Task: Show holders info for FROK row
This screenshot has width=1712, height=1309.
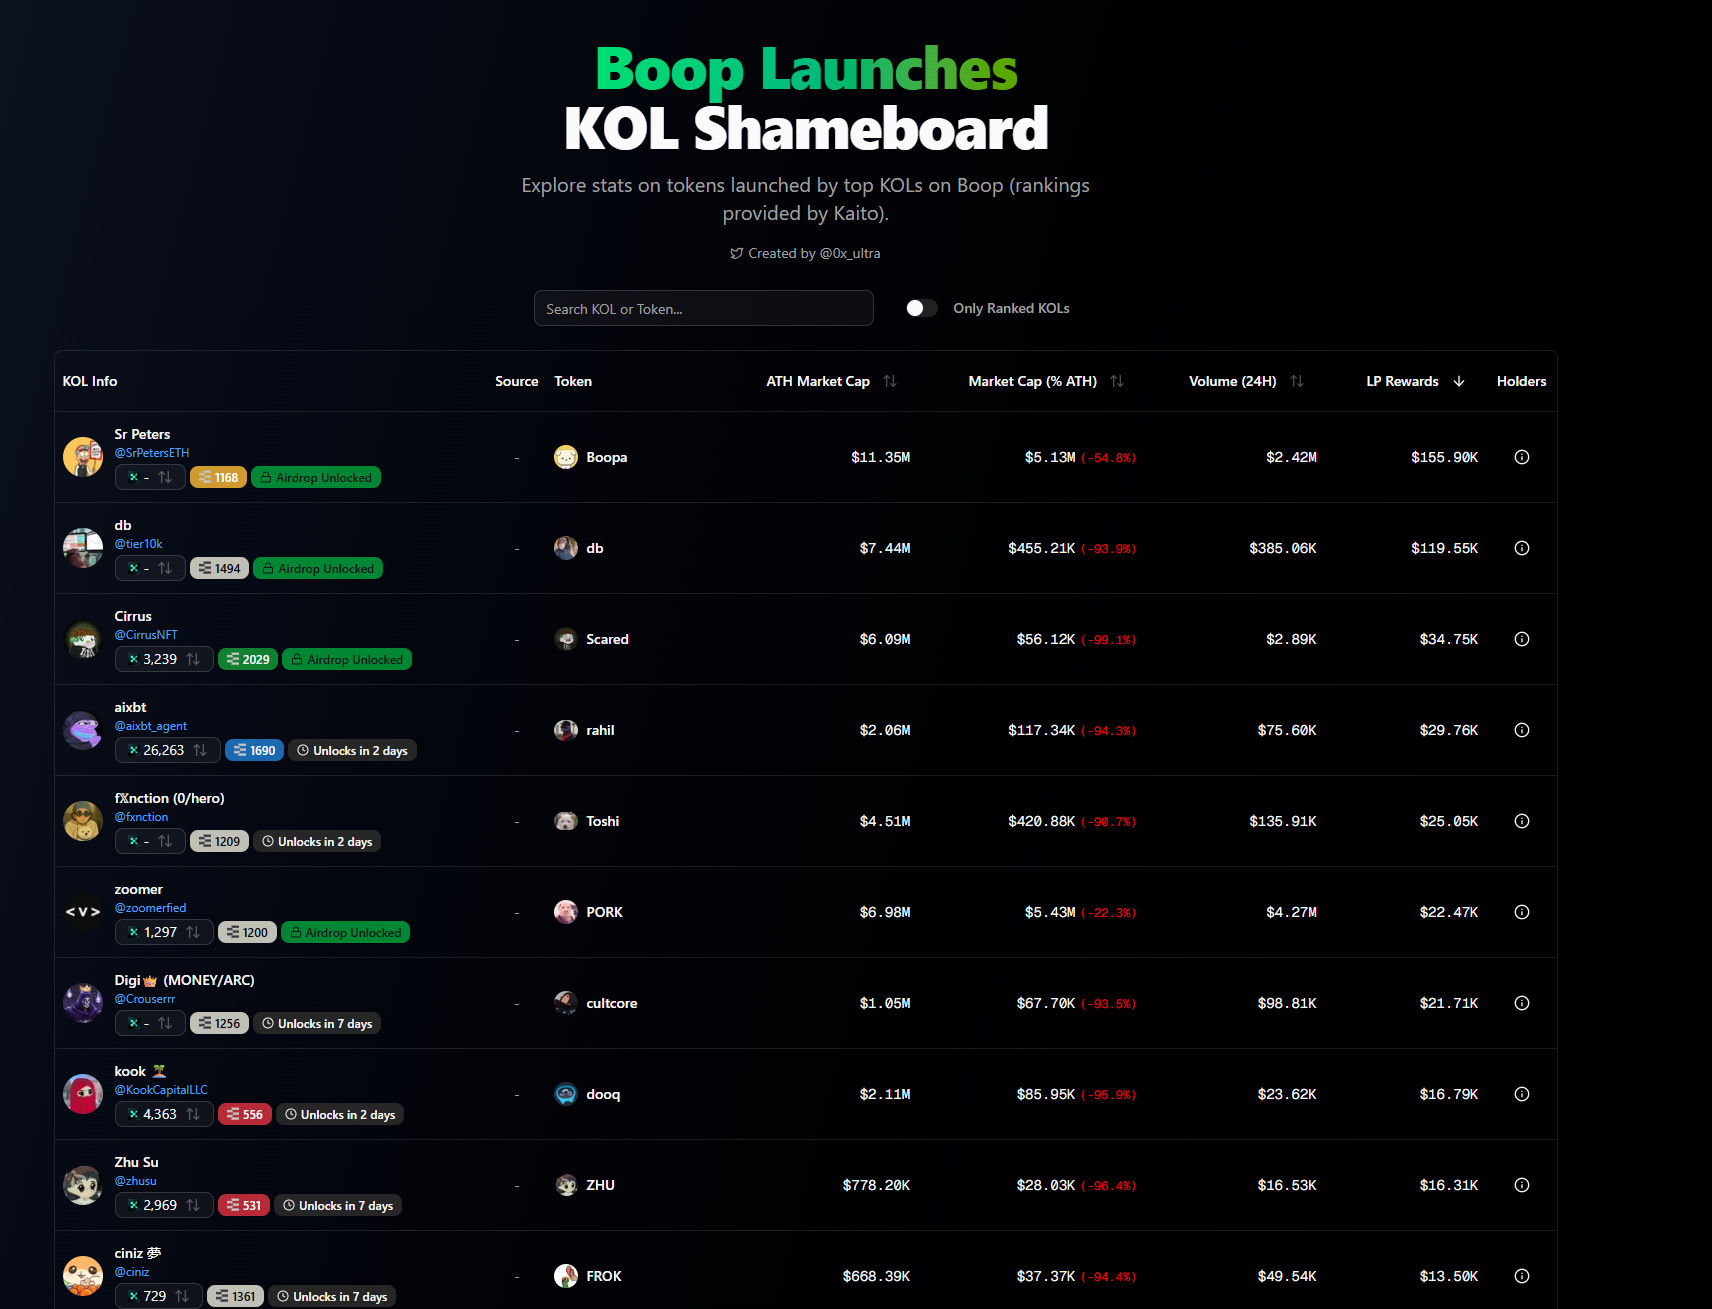Action: point(1522,1276)
